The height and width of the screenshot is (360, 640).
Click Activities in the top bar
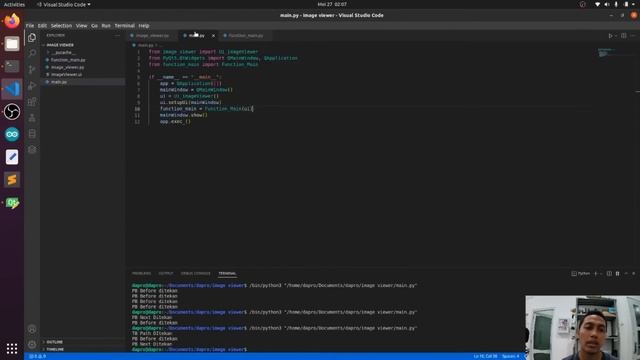14,4
